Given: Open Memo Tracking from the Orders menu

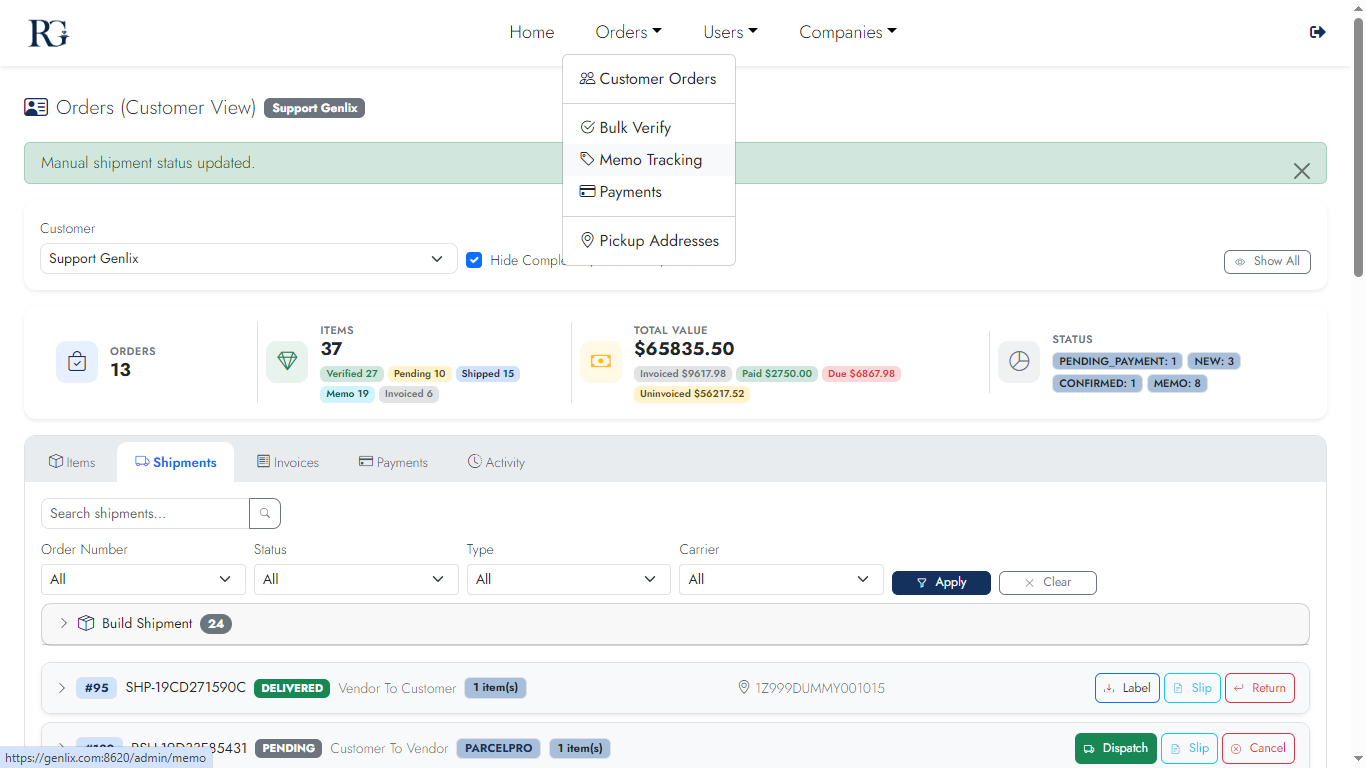Looking at the screenshot, I should pos(650,159).
